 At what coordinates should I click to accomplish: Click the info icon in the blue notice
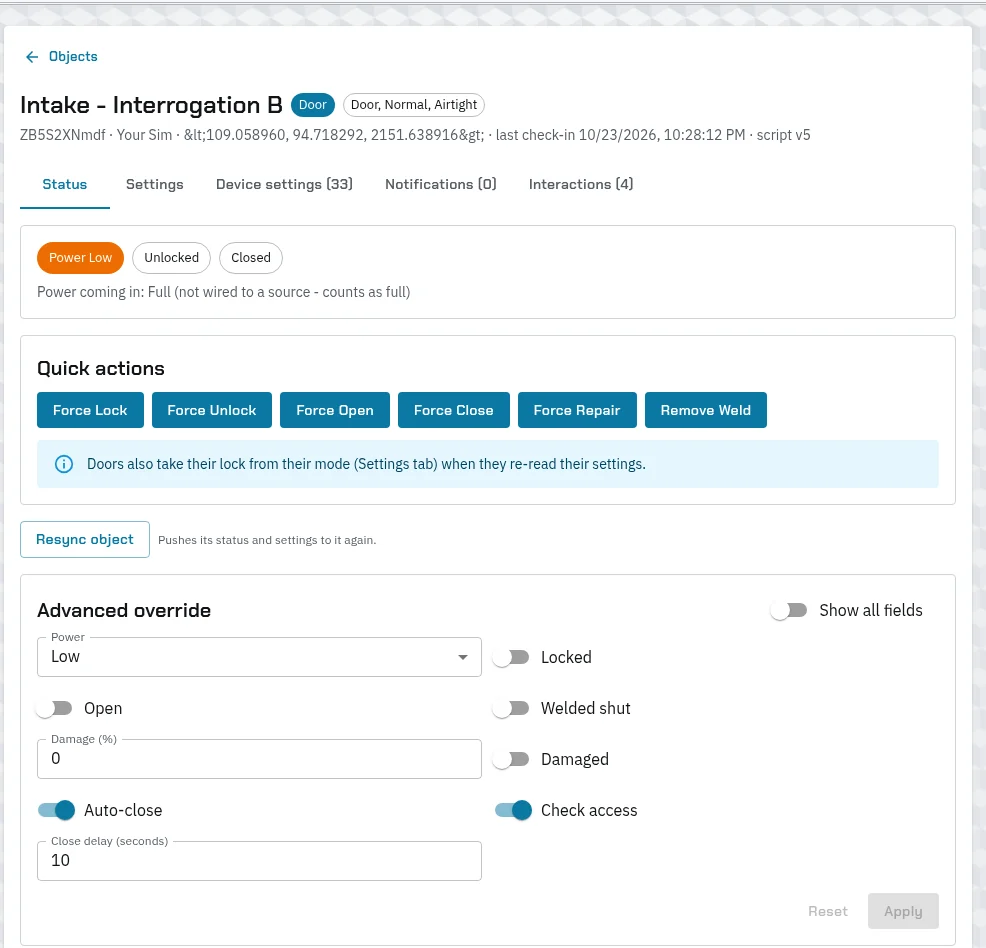pos(64,464)
